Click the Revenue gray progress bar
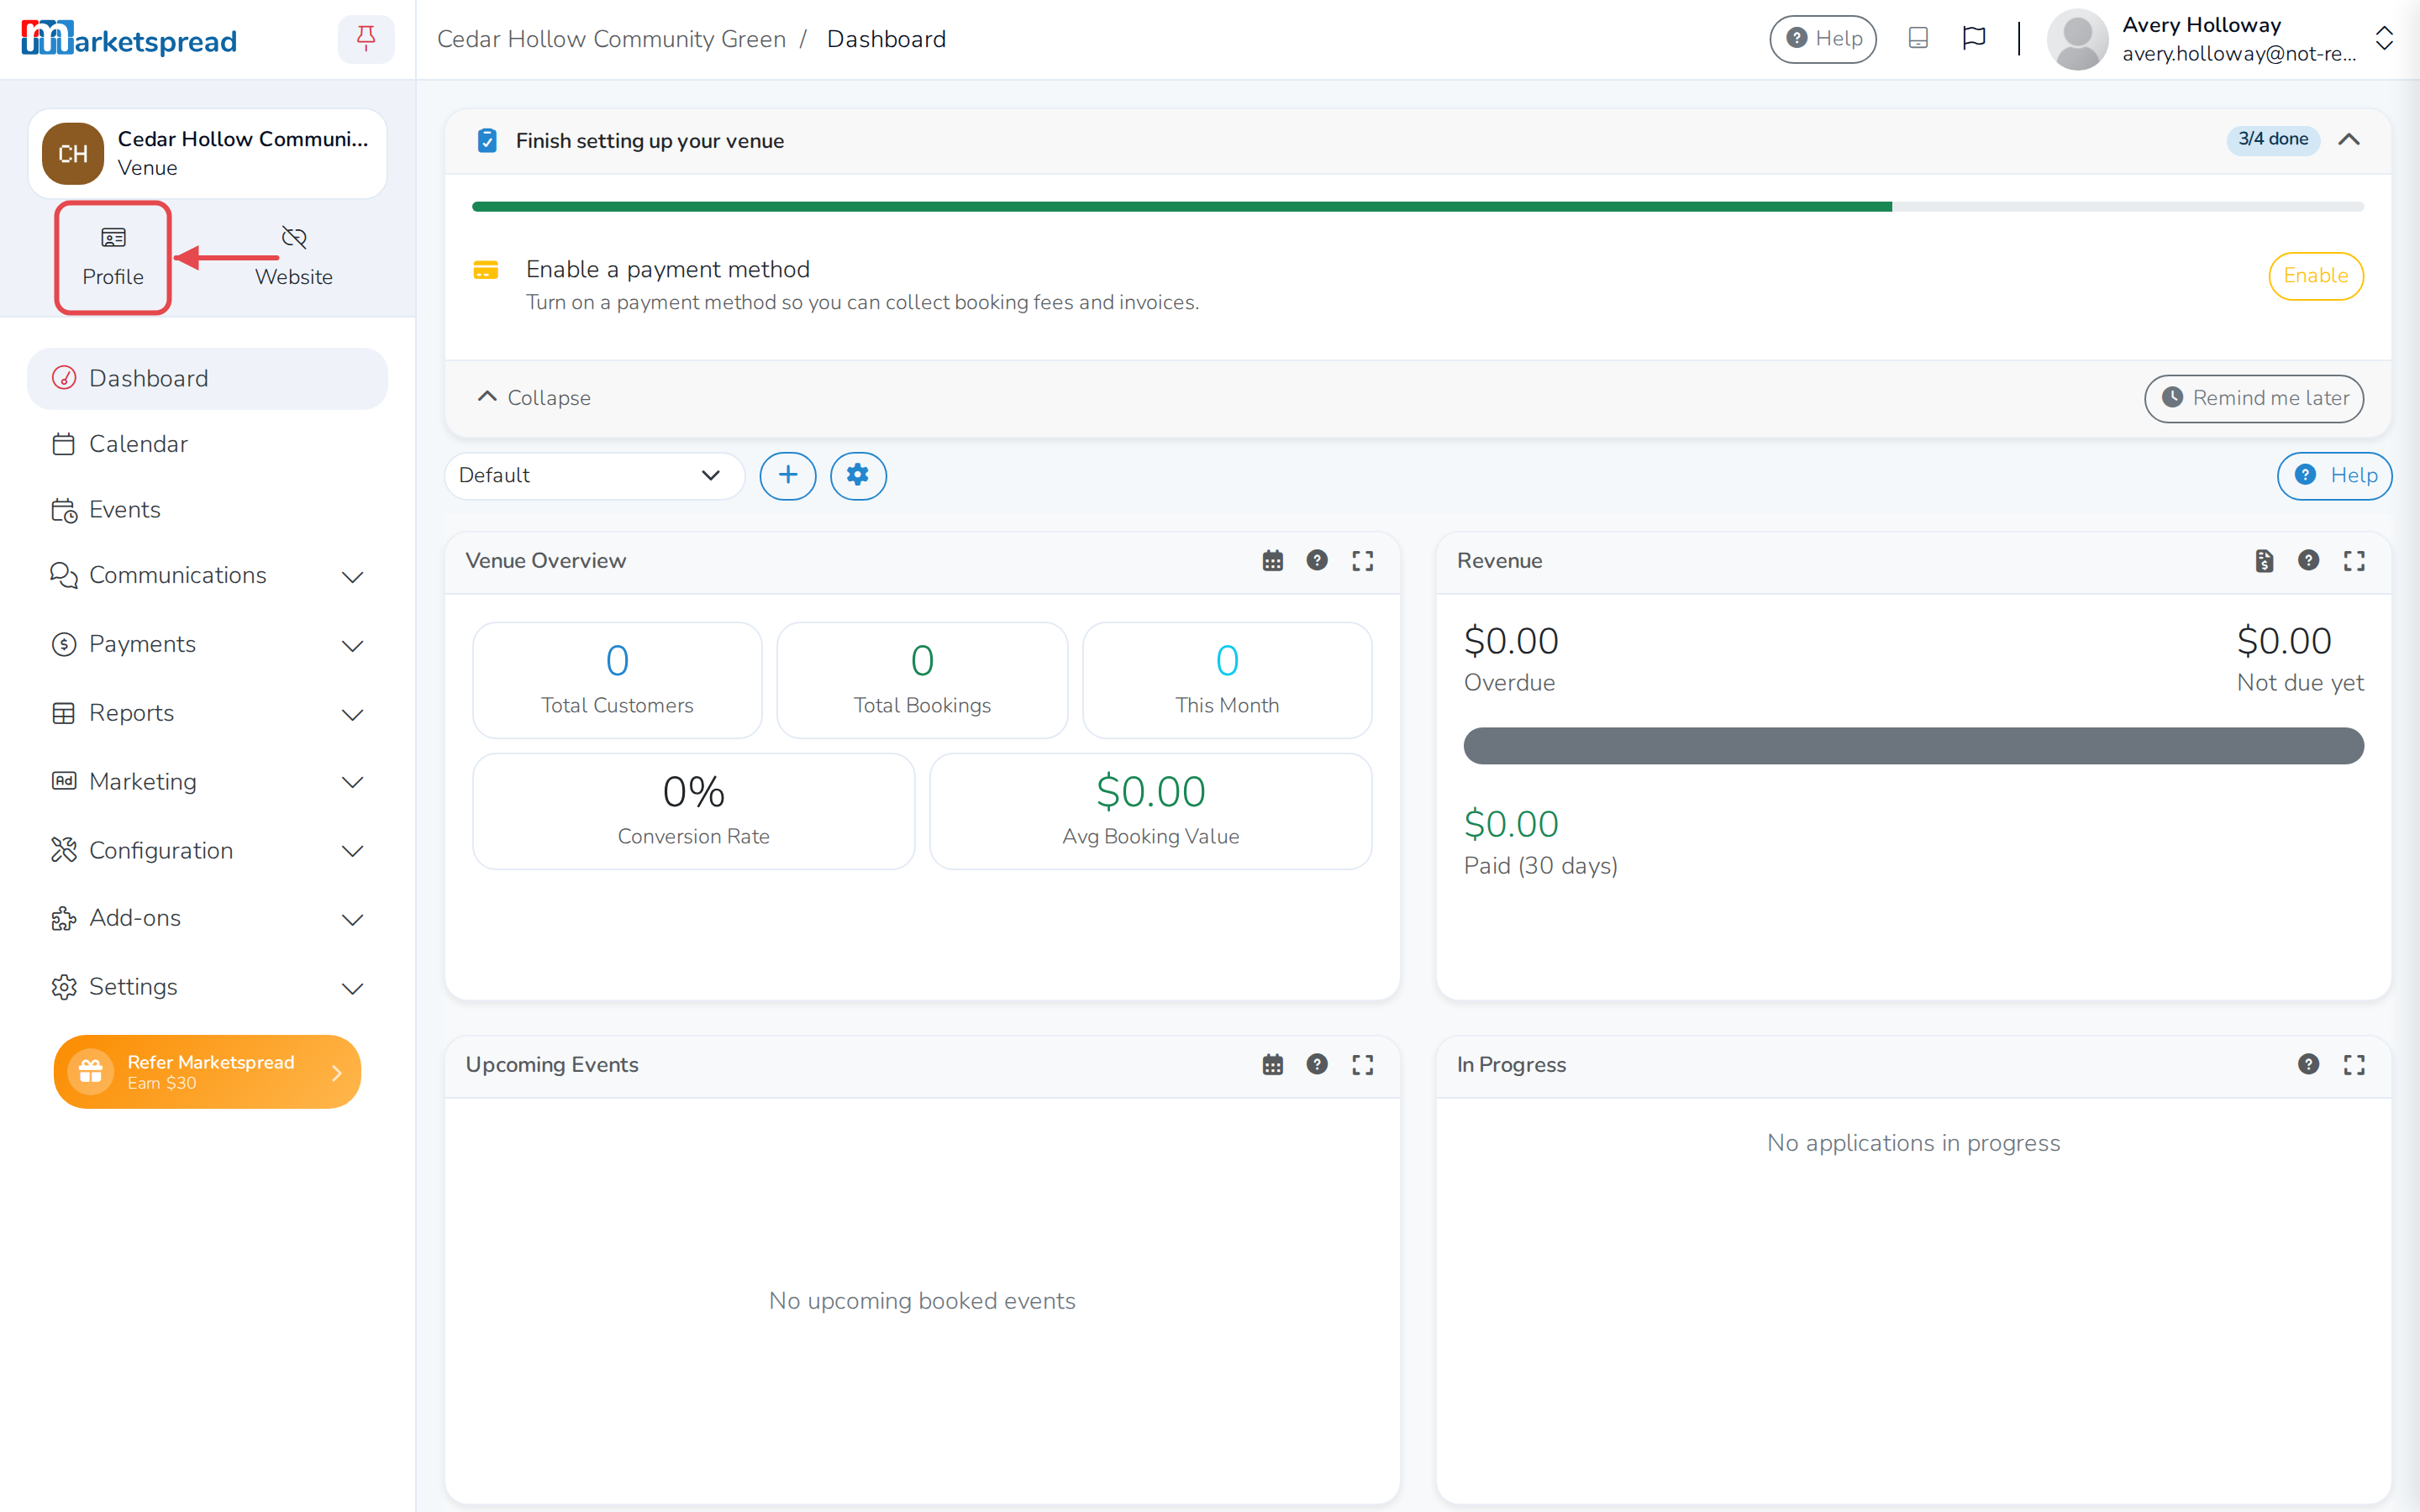 point(1913,746)
